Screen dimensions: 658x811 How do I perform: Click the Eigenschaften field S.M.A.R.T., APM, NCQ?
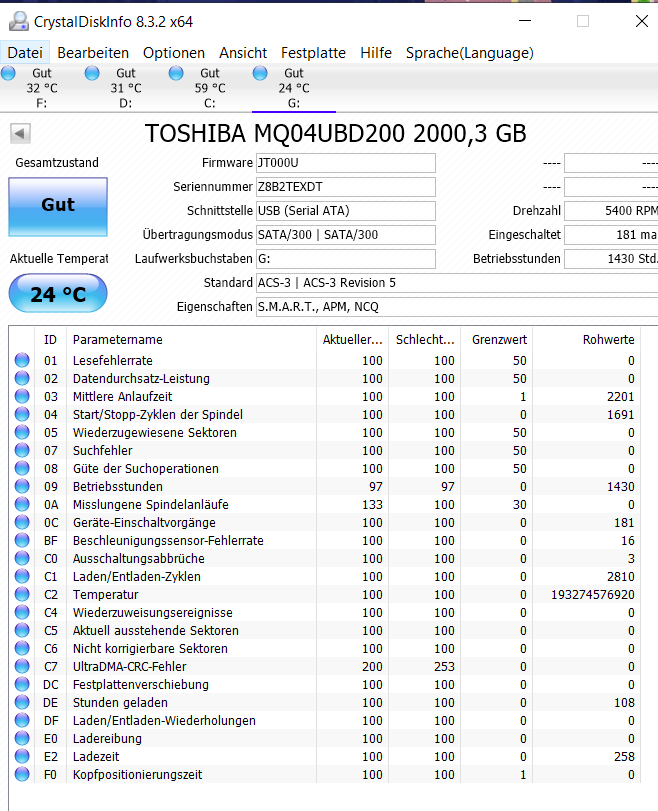[x=457, y=307]
